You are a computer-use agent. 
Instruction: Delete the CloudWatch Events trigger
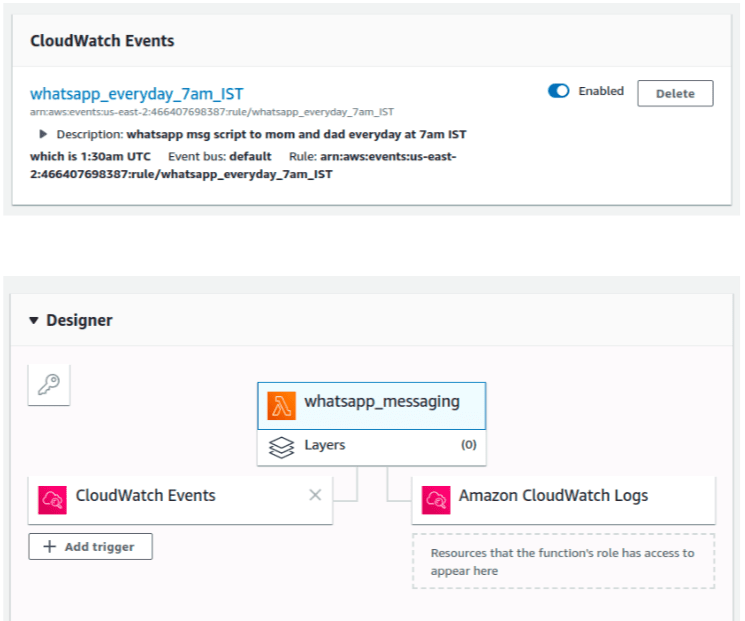pyautogui.click(x=675, y=94)
